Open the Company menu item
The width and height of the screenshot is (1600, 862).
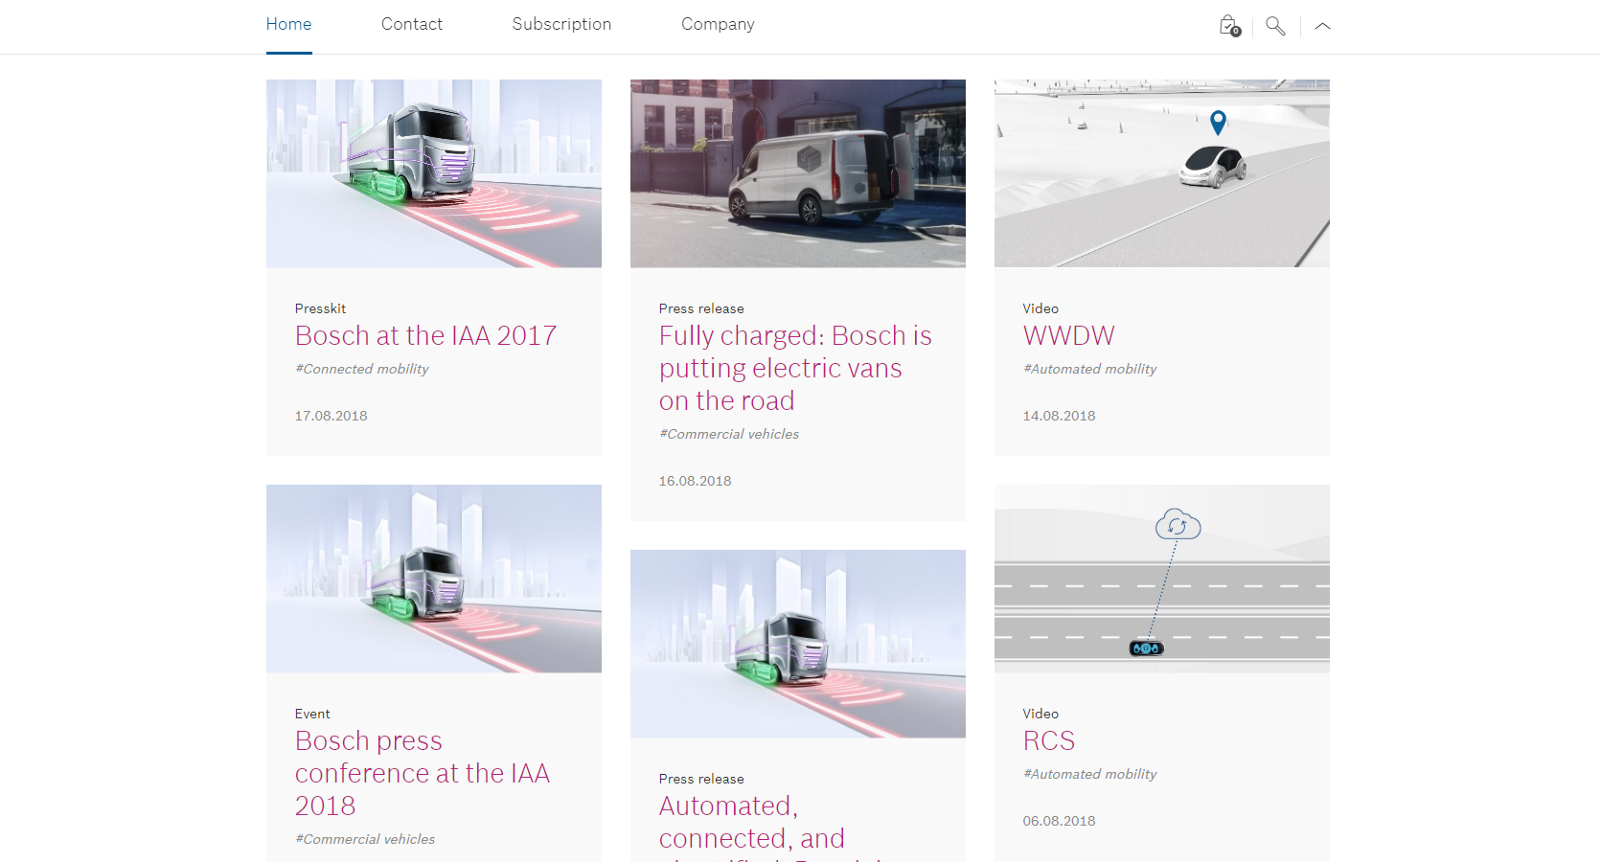(718, 24)
